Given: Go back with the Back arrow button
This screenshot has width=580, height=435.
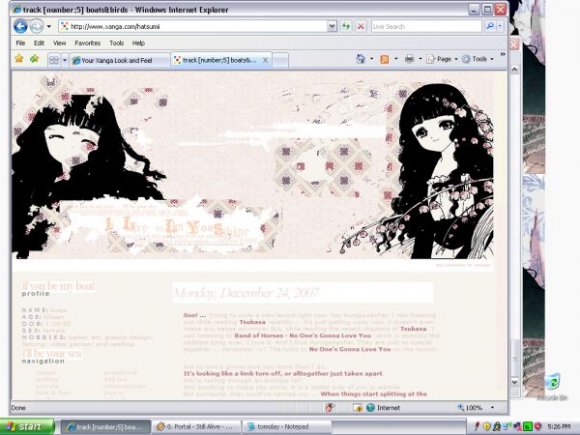Looking at the screenshot, I should [20, 26].
